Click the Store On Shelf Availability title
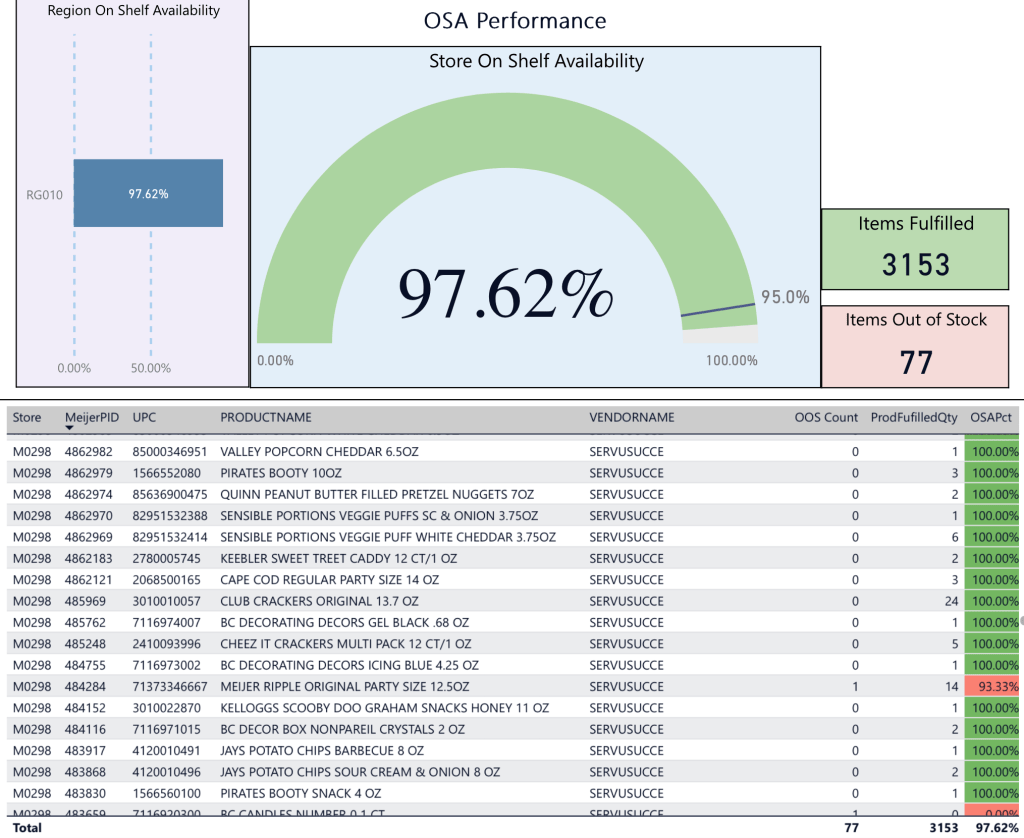This screenshot has width=1024, height=838. point(536,61)
